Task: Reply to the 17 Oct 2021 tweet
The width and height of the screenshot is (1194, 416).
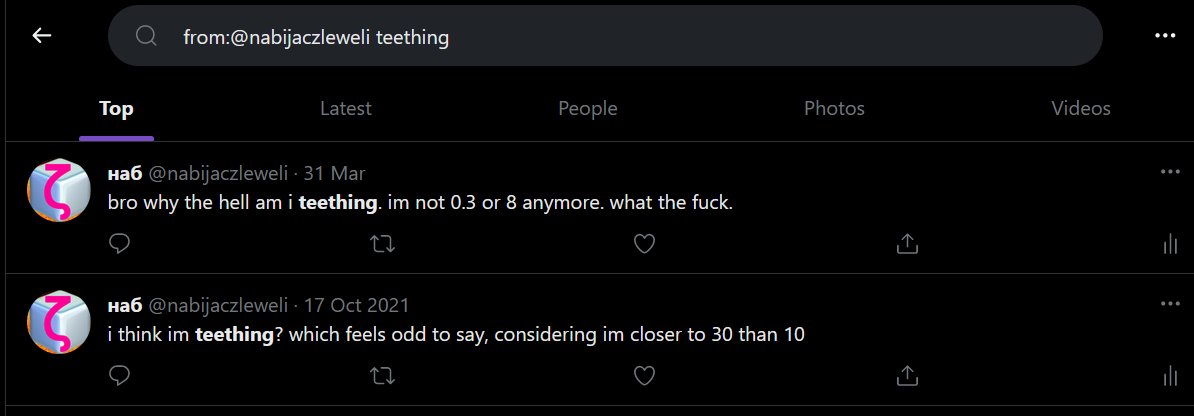Action: click(120, 376)
